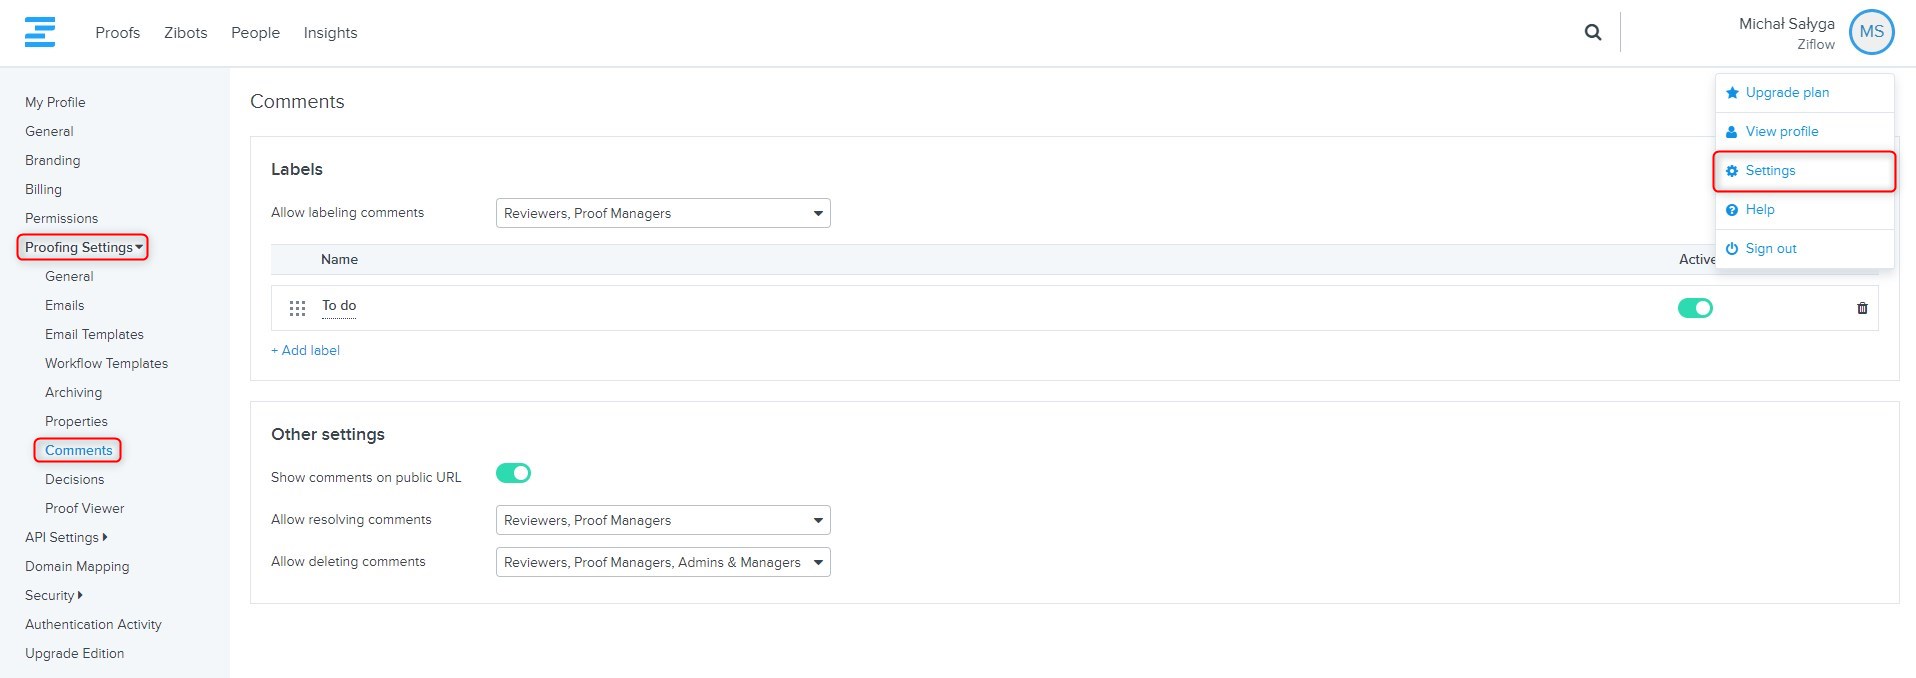
Task: Click the Help question mark icon
Action: tap(1732, 210)
